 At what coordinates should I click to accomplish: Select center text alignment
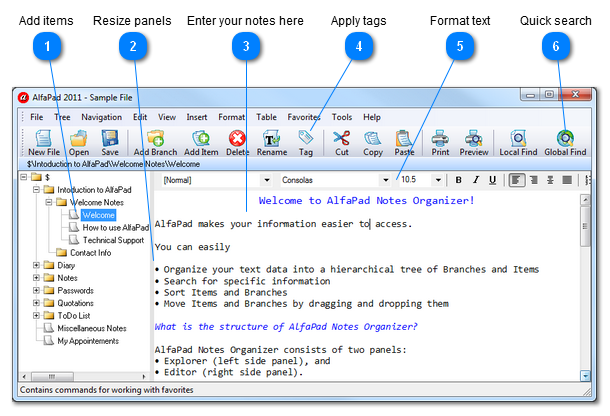point(550,180)
